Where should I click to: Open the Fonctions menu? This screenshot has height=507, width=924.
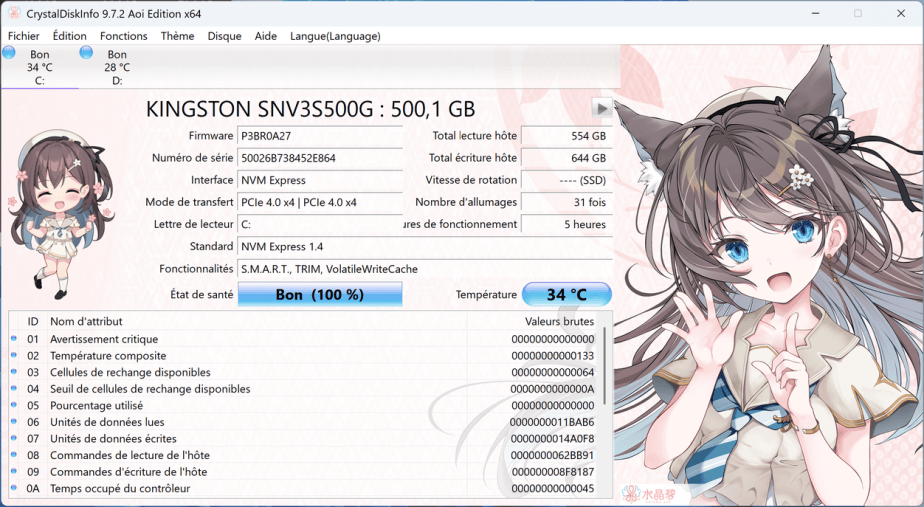(x=124, y=36)
